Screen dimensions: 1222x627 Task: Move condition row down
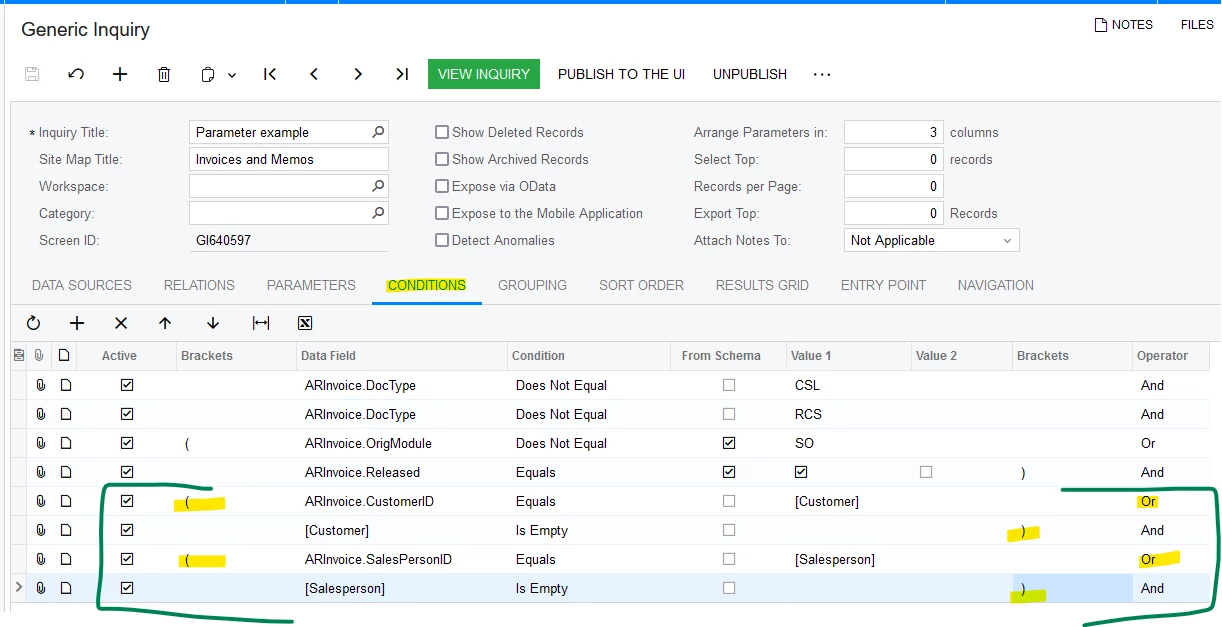(x=213, y=323)
